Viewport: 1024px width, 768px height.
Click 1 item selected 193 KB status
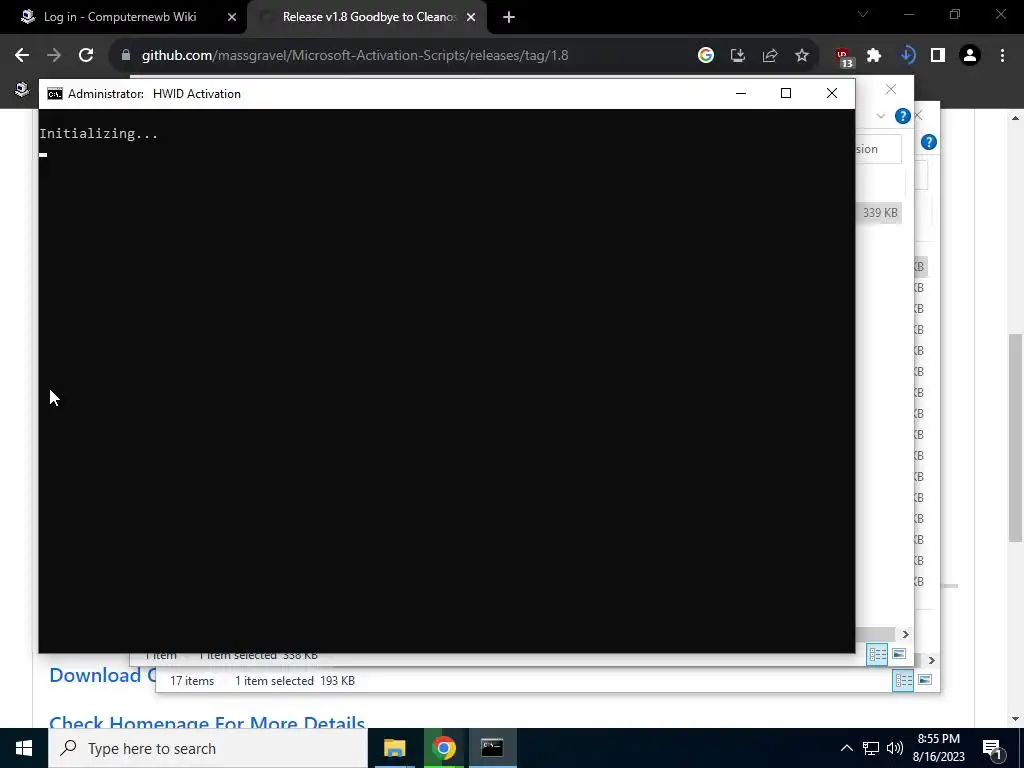[x=295, y=680]
